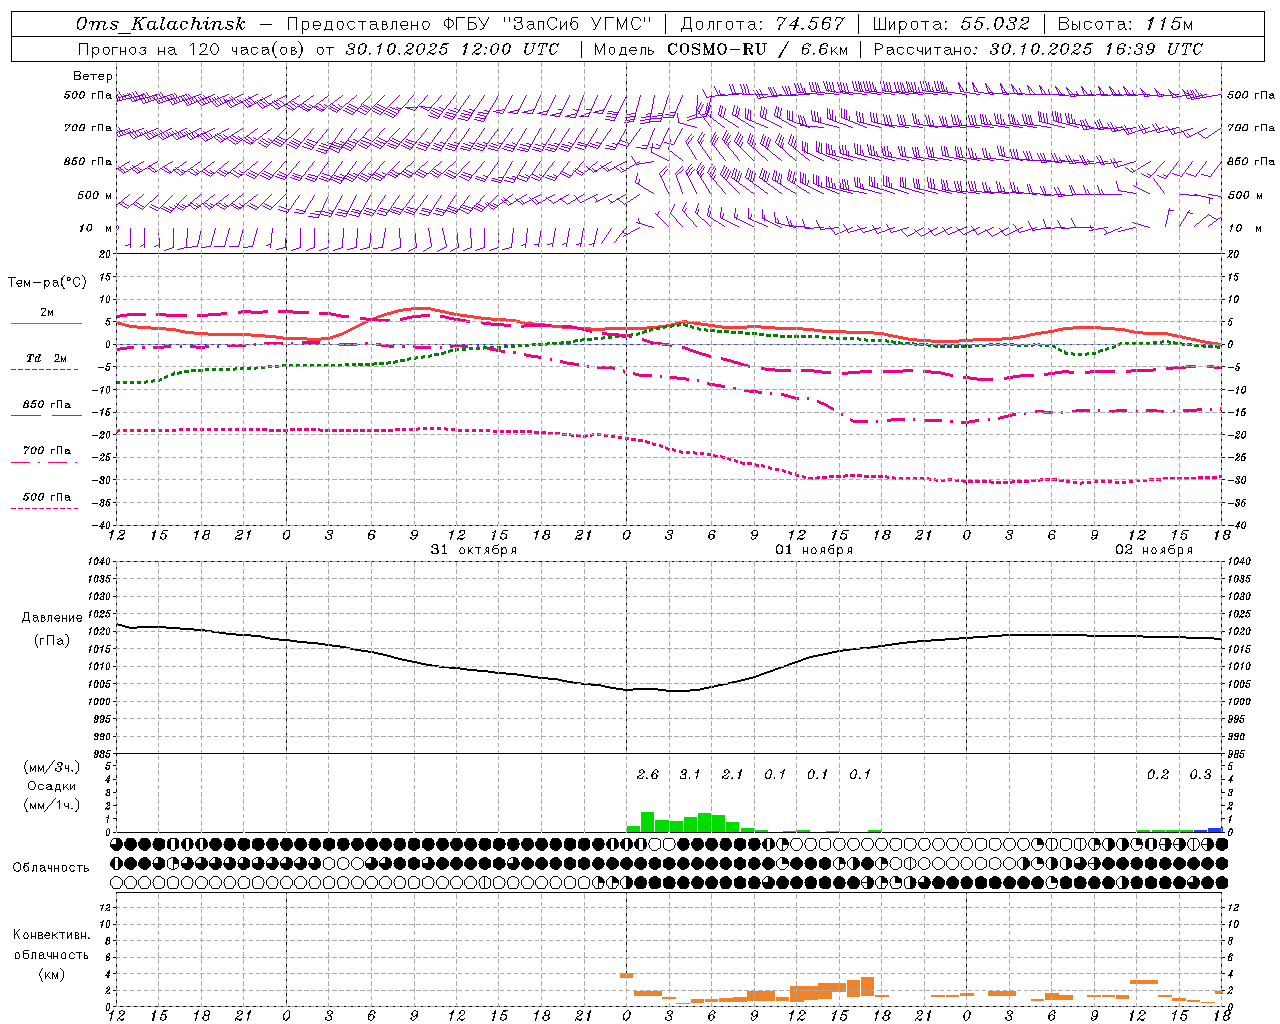
Task: Click the 500 м wind level label on left axis
Action: 95,195
